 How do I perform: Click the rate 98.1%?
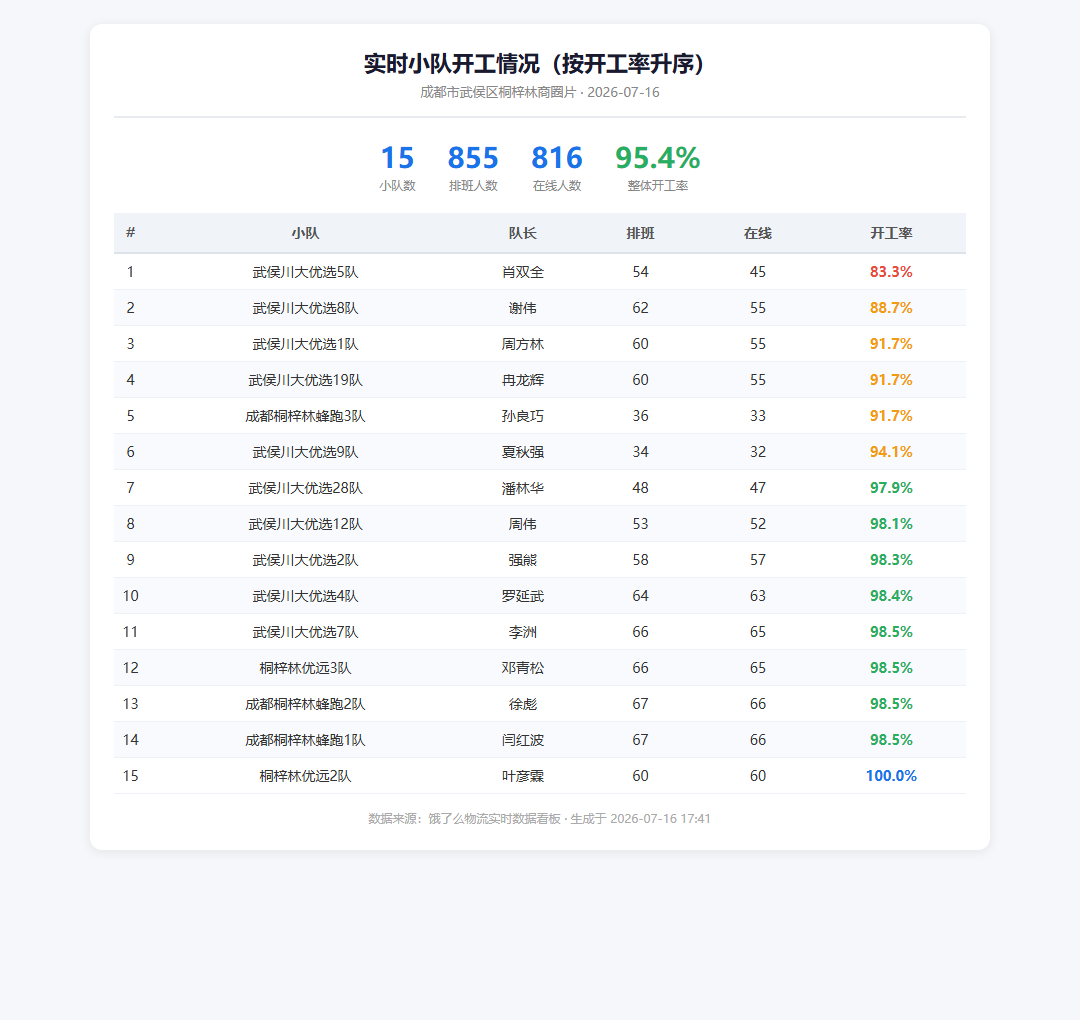(x=891, y=524)
